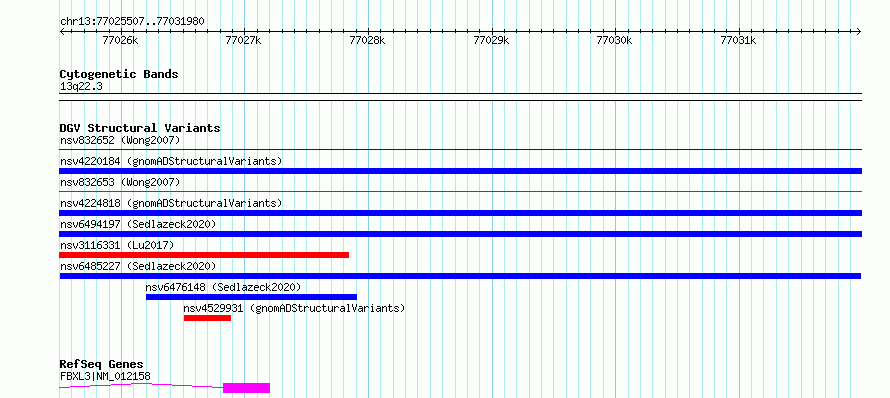
Task: Click the magenta FBXL3 intron line
Action: point(141,386)
